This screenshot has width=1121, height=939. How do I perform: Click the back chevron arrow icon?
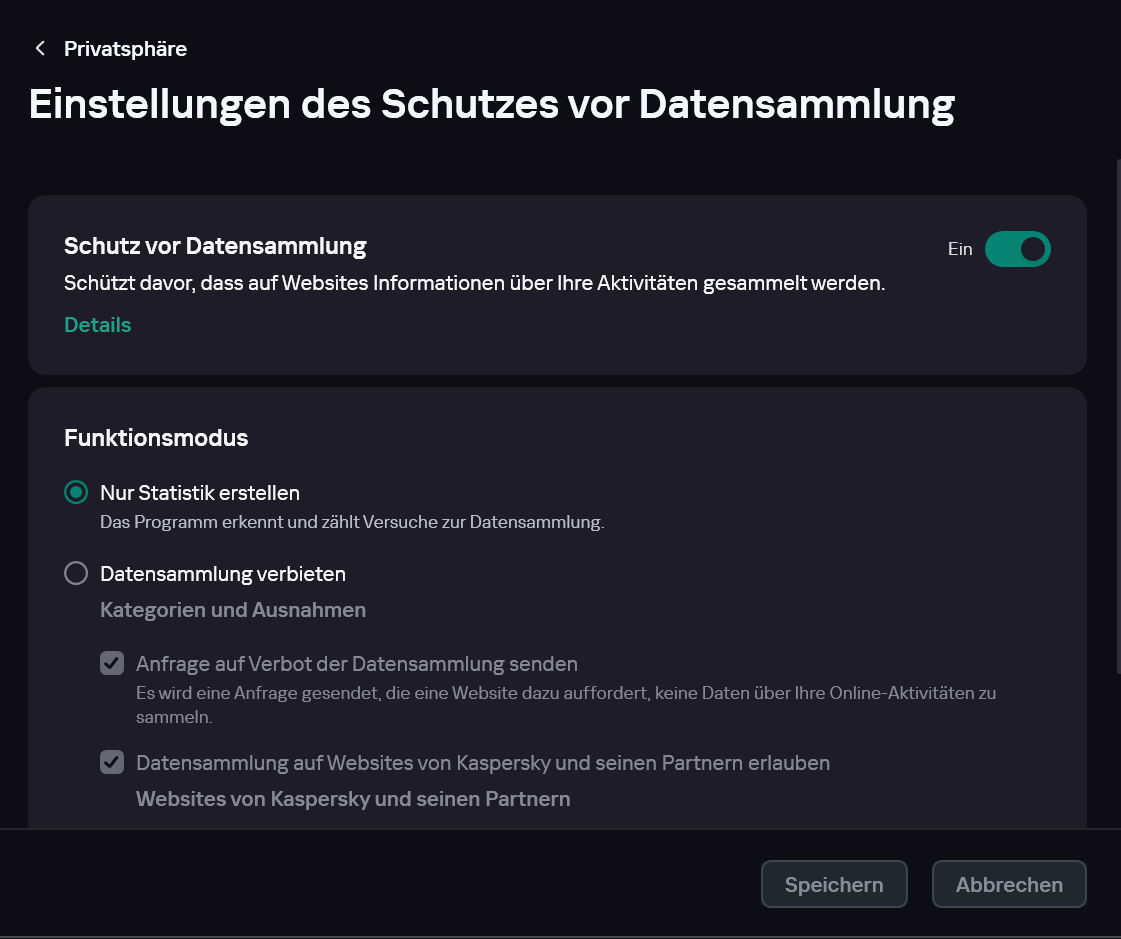tap(40, 48)
